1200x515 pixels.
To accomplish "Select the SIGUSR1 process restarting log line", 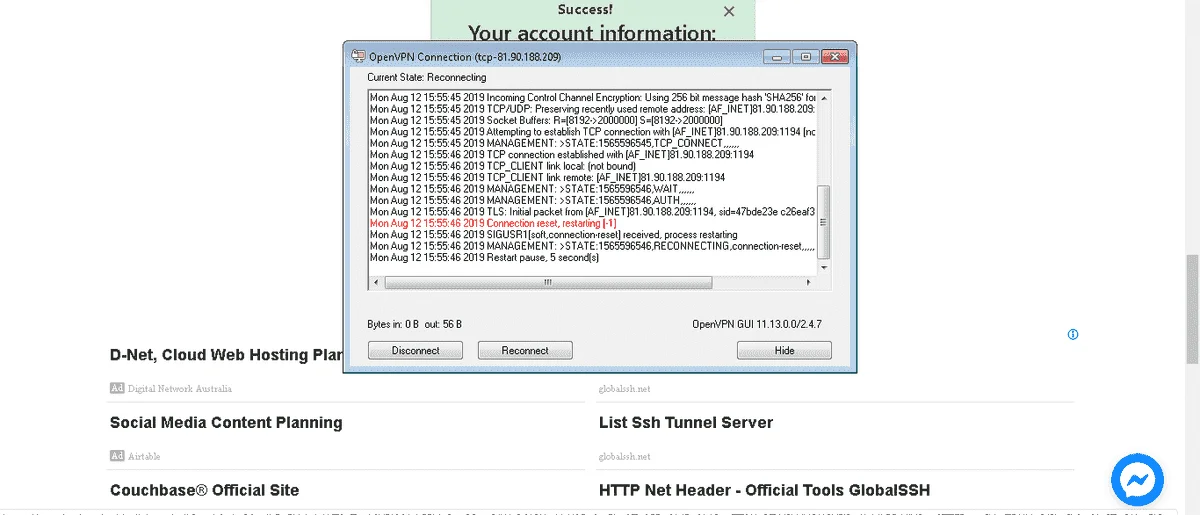I will click(554, 234).
